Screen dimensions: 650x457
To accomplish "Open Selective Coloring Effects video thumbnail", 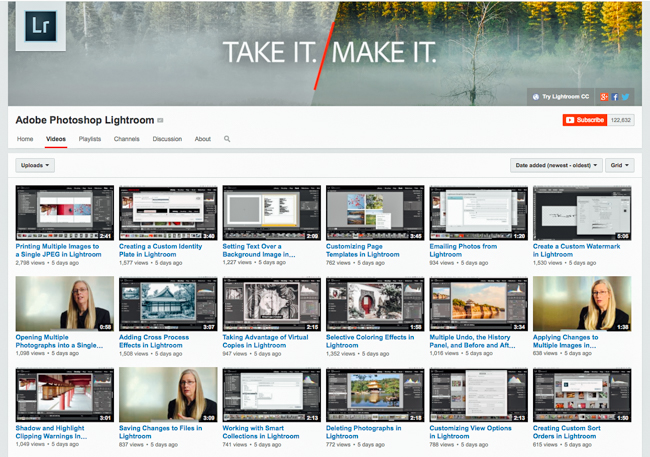I will (375, 304).
